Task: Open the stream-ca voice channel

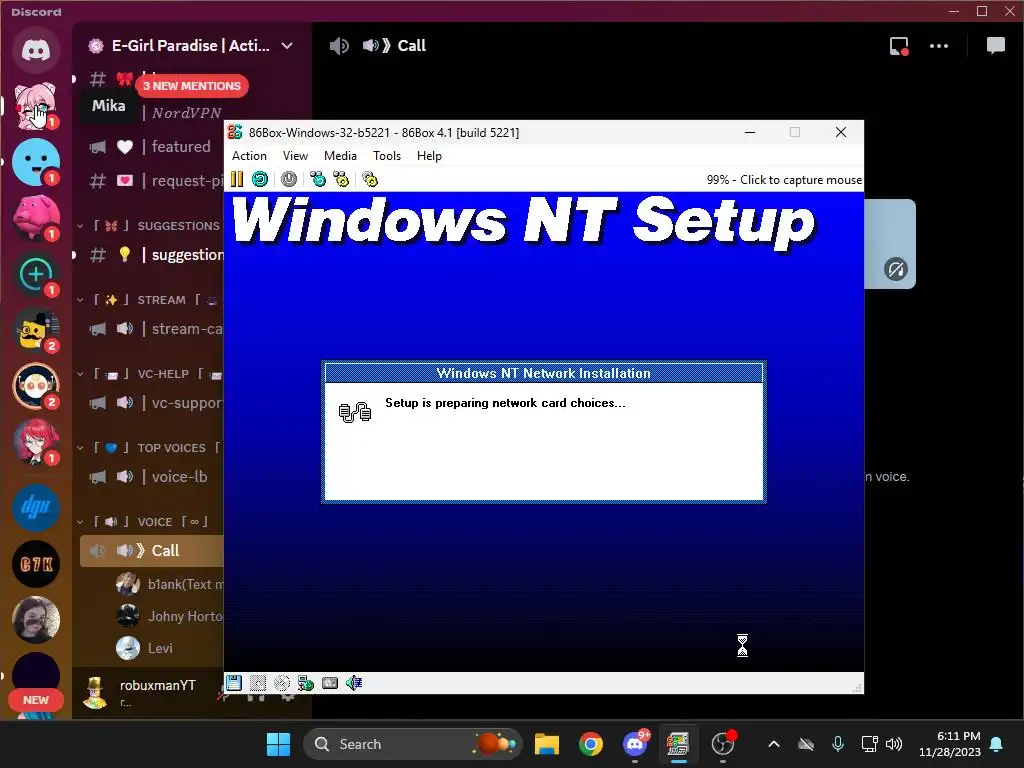Action: point(152,328)
